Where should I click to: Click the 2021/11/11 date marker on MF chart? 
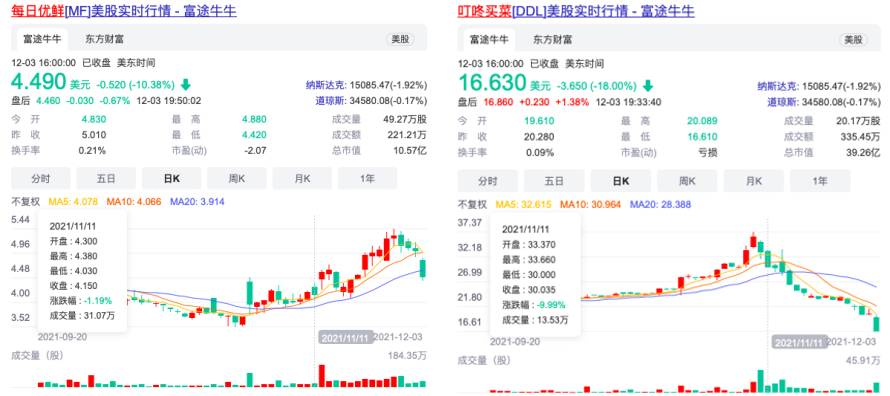coord(346,337)
